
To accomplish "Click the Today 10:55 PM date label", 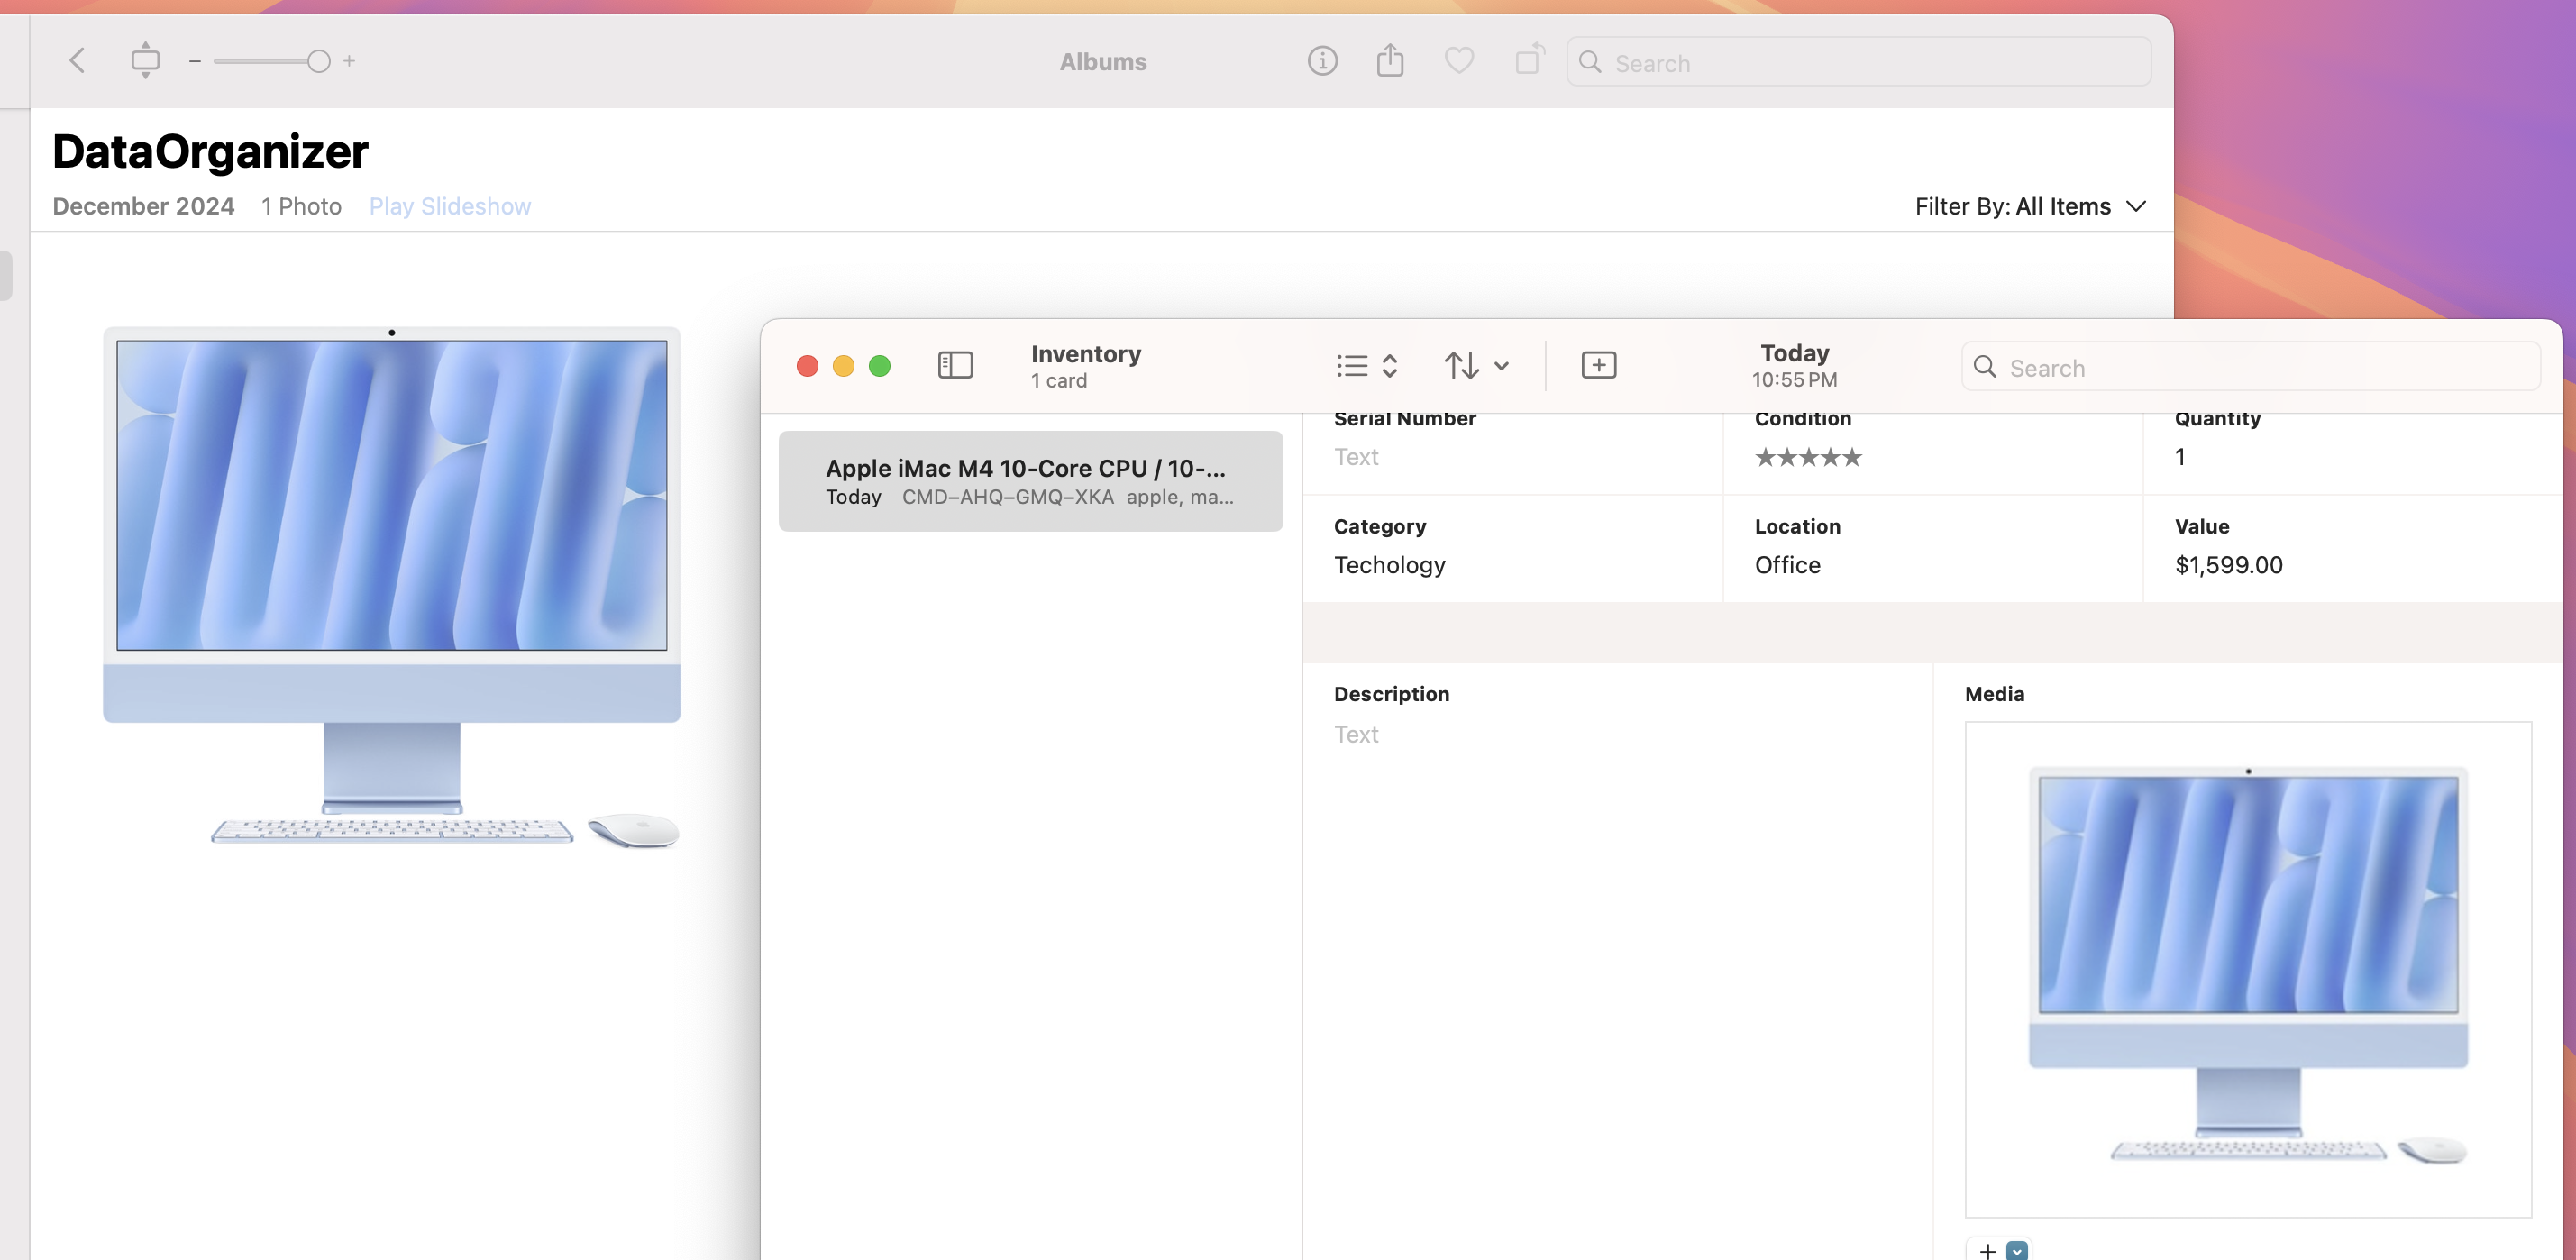I will (x=1794, y=366).
